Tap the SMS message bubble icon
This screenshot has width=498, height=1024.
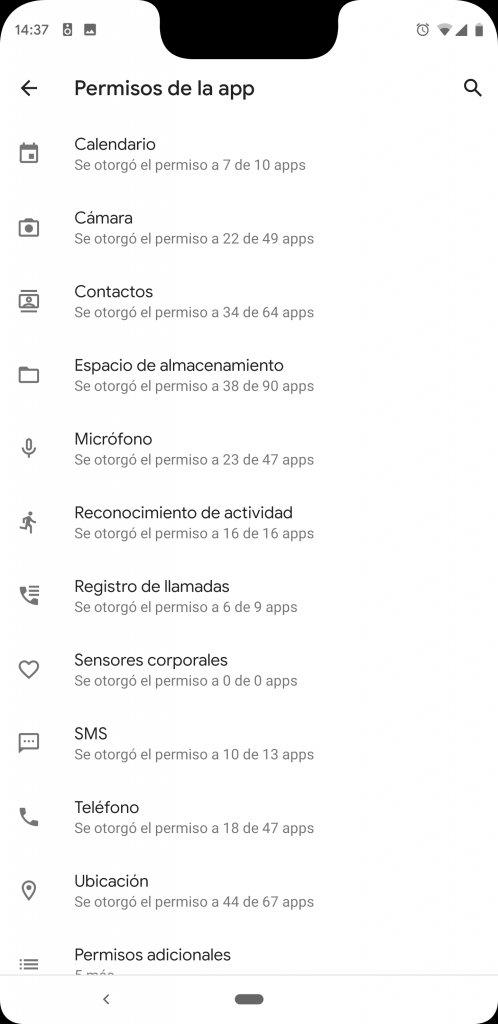(x=29, y=743)
